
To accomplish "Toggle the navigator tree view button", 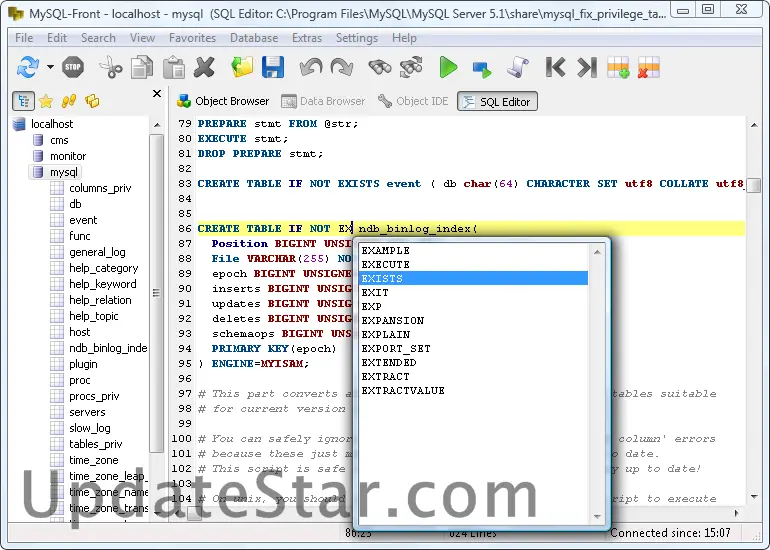I will [23, 101].
